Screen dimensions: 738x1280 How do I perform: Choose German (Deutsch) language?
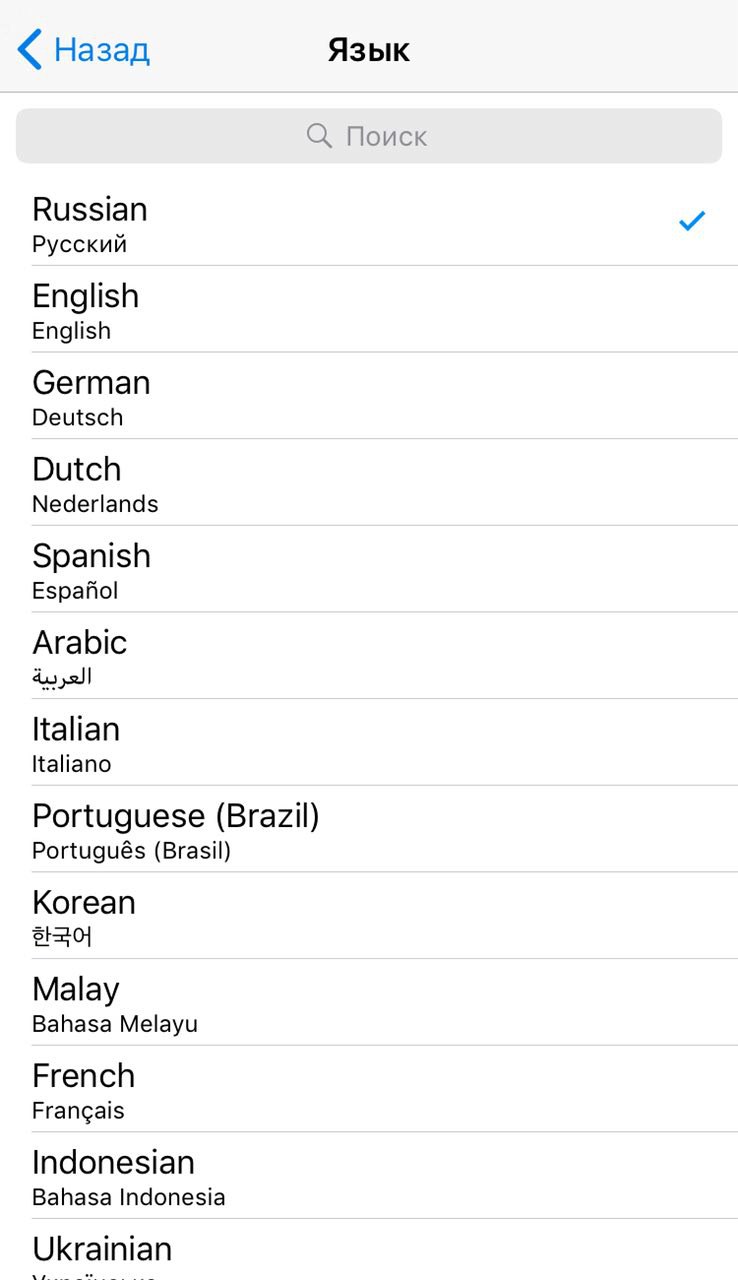coord(369,396)
